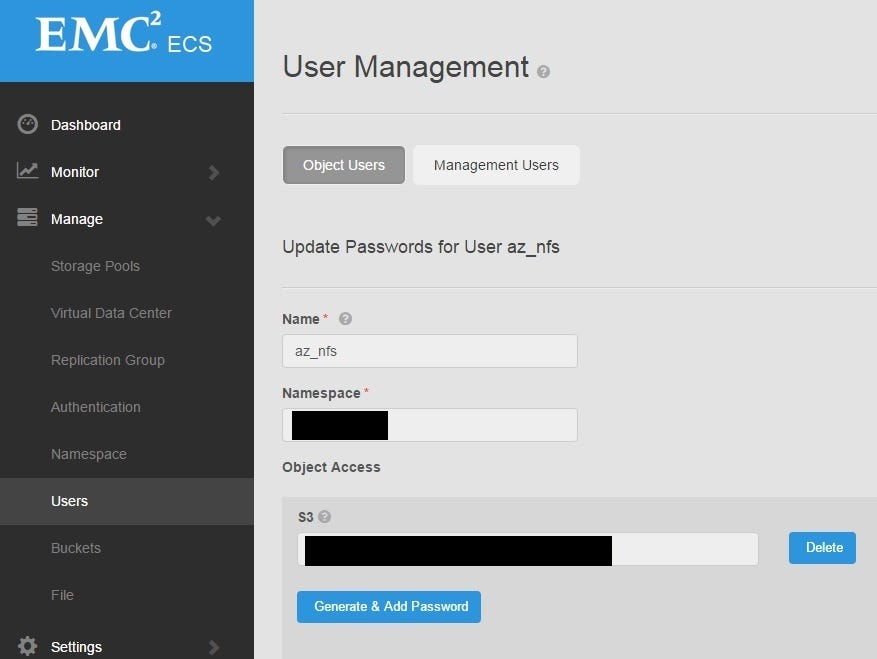Click the Monitor chart icon in sidebar

27,171
